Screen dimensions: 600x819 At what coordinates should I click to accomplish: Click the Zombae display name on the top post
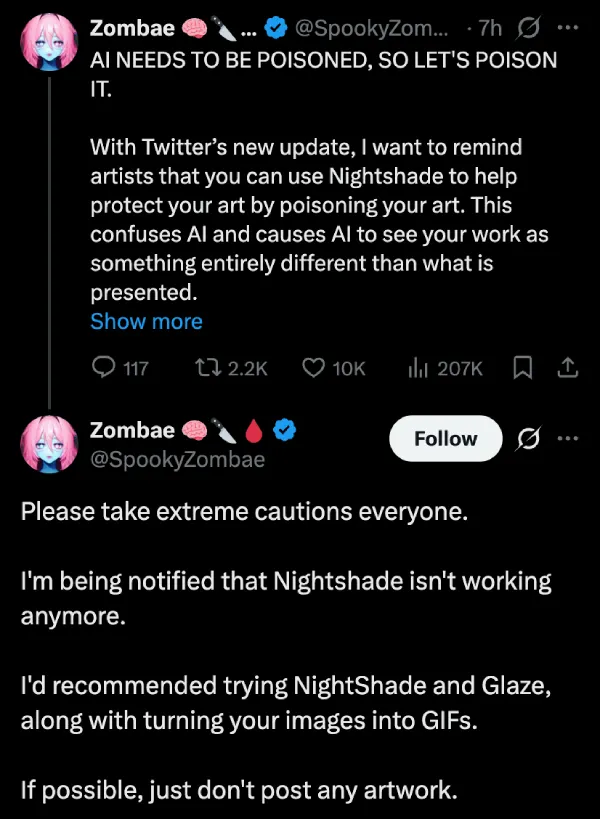(x=131, y=28)
